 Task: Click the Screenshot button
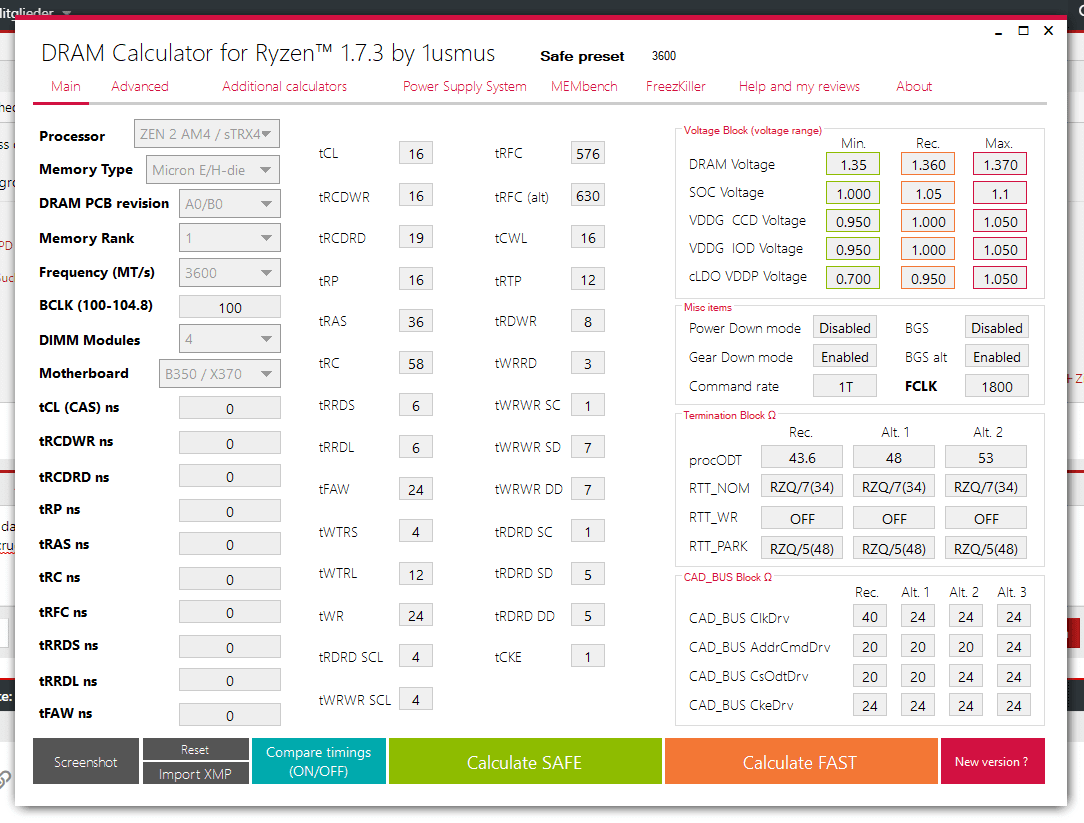(86, 761)
